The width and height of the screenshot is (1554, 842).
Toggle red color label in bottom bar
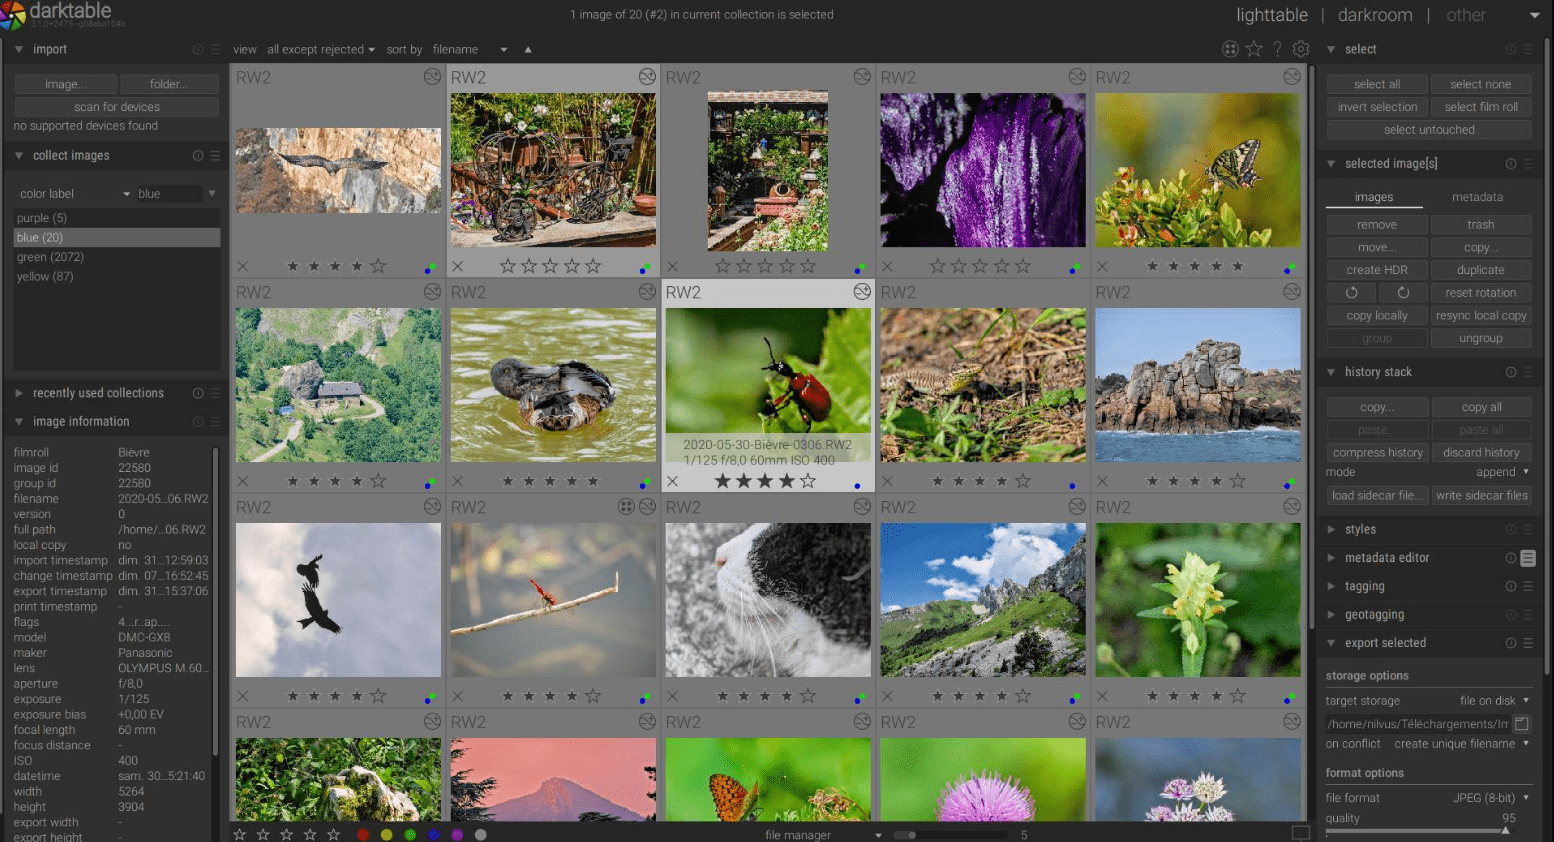point(363,834)
